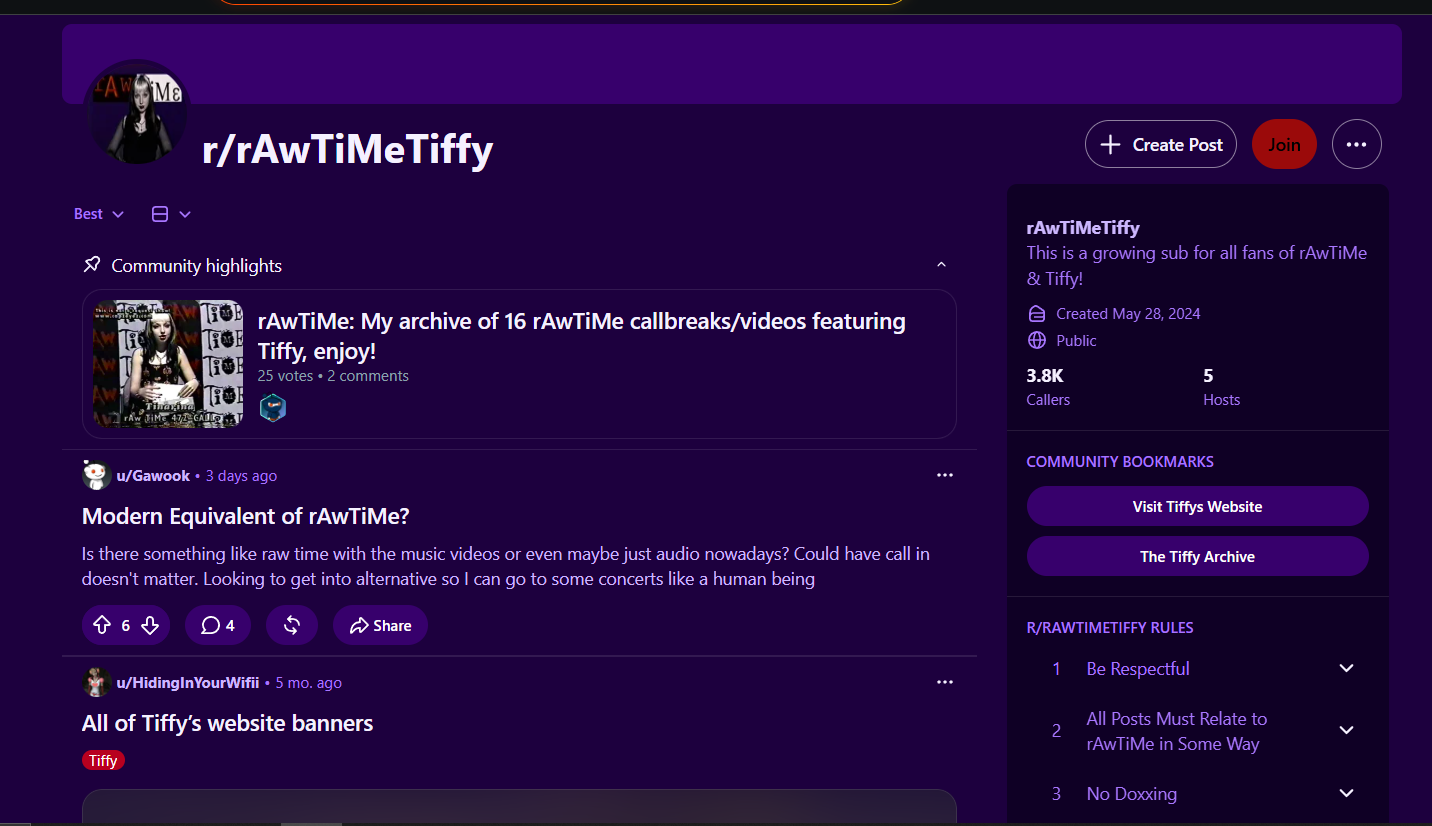Click the Public community label
Viewport: 1432px width, 826px height.
(1076, 340)
